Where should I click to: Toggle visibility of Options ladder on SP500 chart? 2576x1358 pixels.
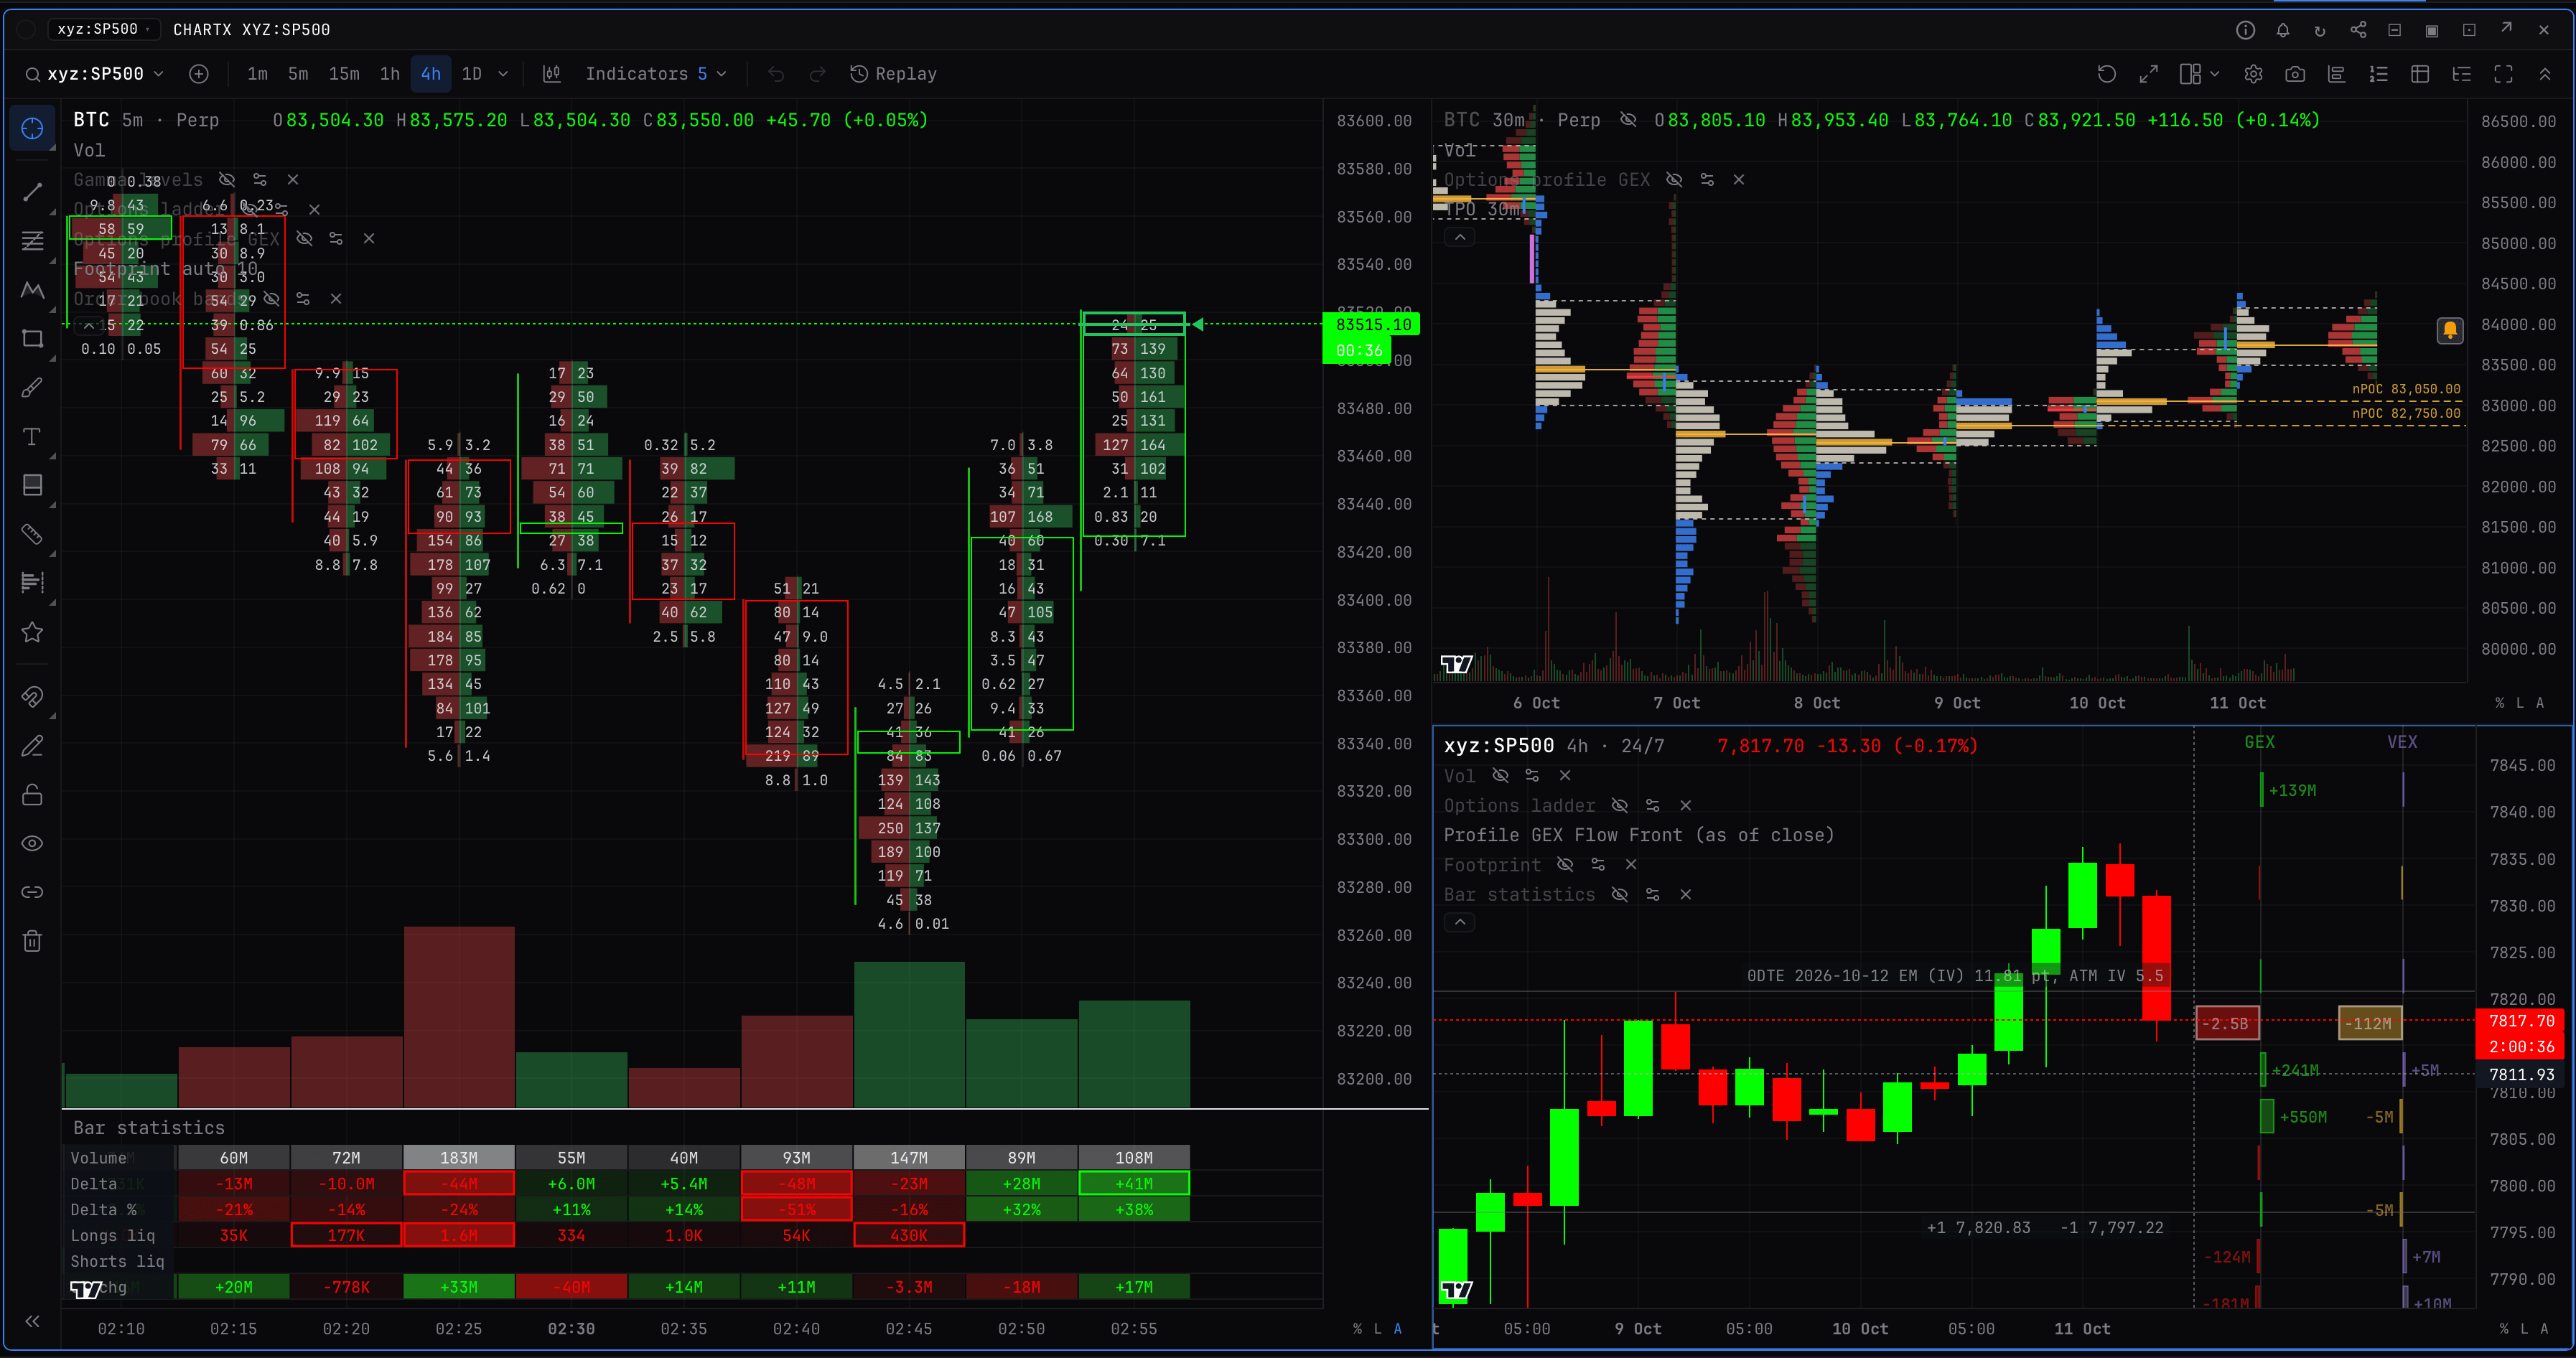click(1620, 806)
